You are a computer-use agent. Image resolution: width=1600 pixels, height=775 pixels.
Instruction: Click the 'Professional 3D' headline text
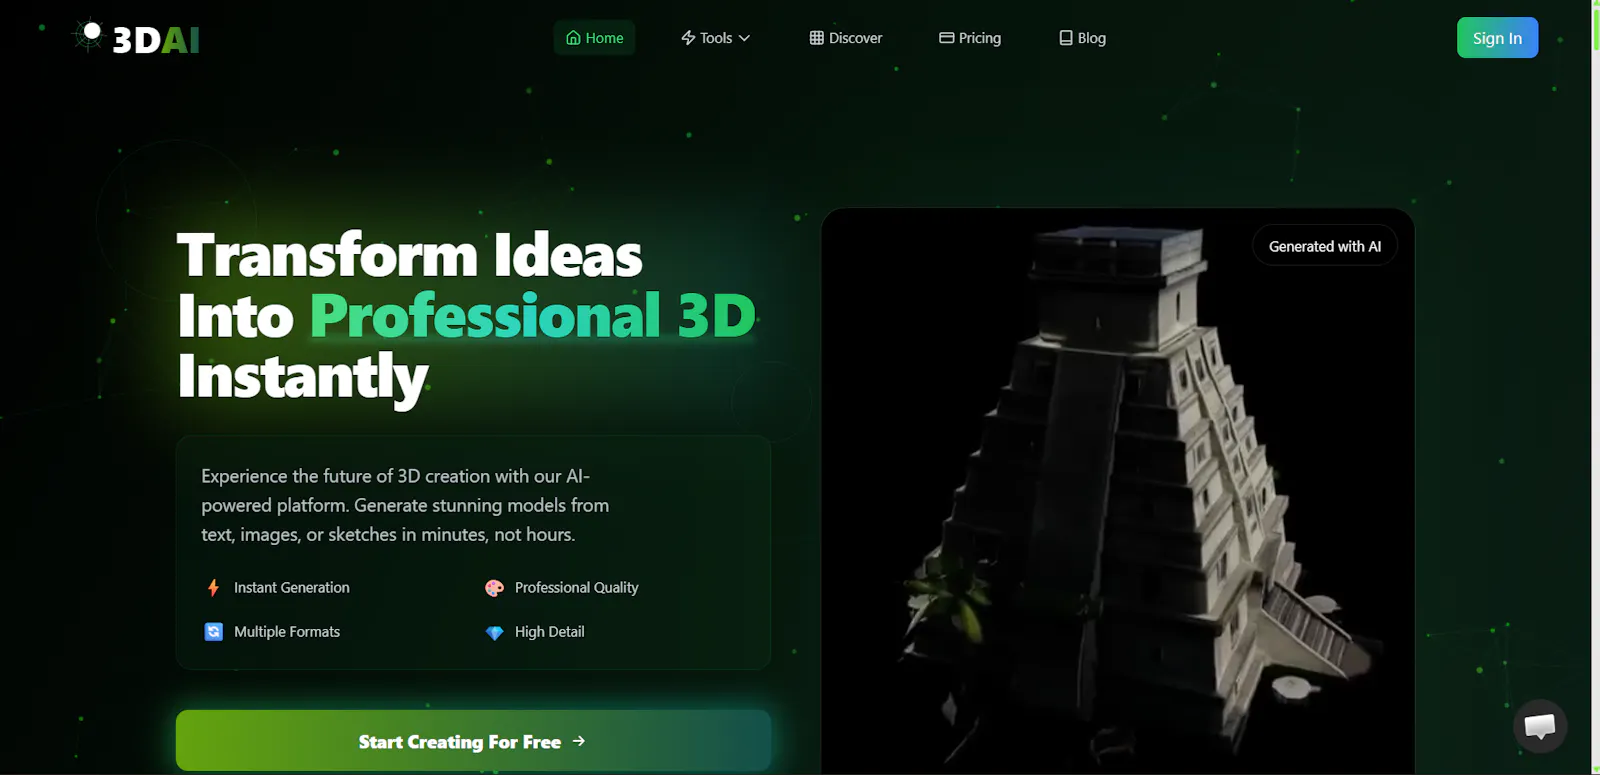pos(533,316)
